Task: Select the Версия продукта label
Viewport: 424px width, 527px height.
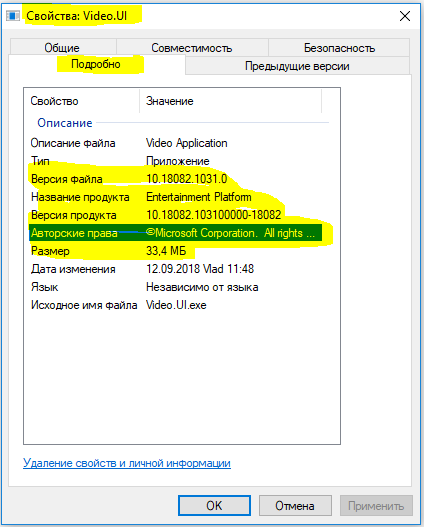Action: pyautogui.click(x=74, y=215)
